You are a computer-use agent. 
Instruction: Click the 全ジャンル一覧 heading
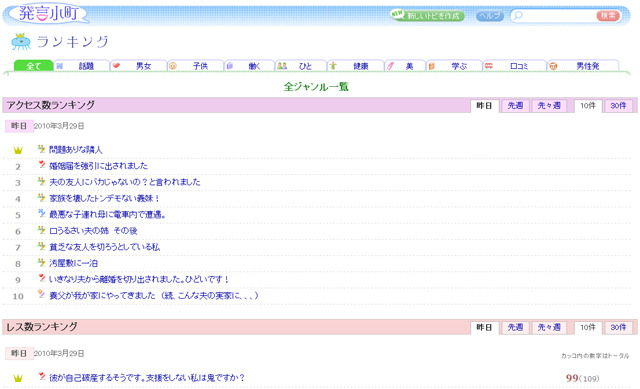[316, 87]
